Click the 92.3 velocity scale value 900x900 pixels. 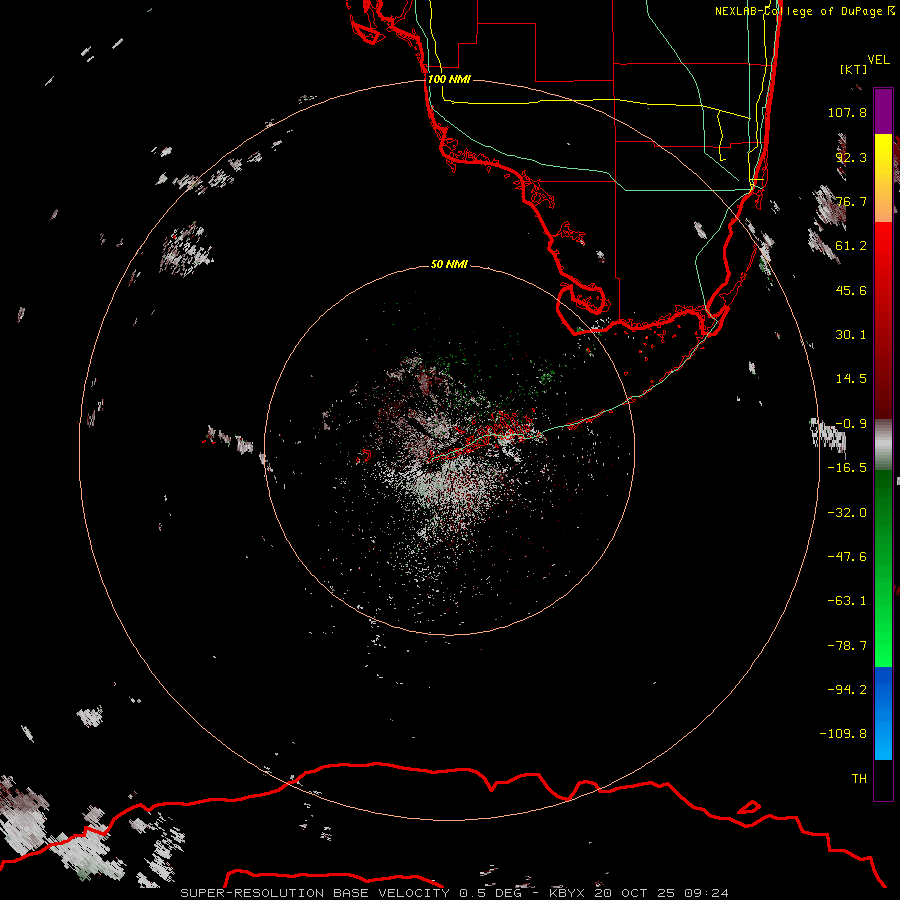pos(851,157)
